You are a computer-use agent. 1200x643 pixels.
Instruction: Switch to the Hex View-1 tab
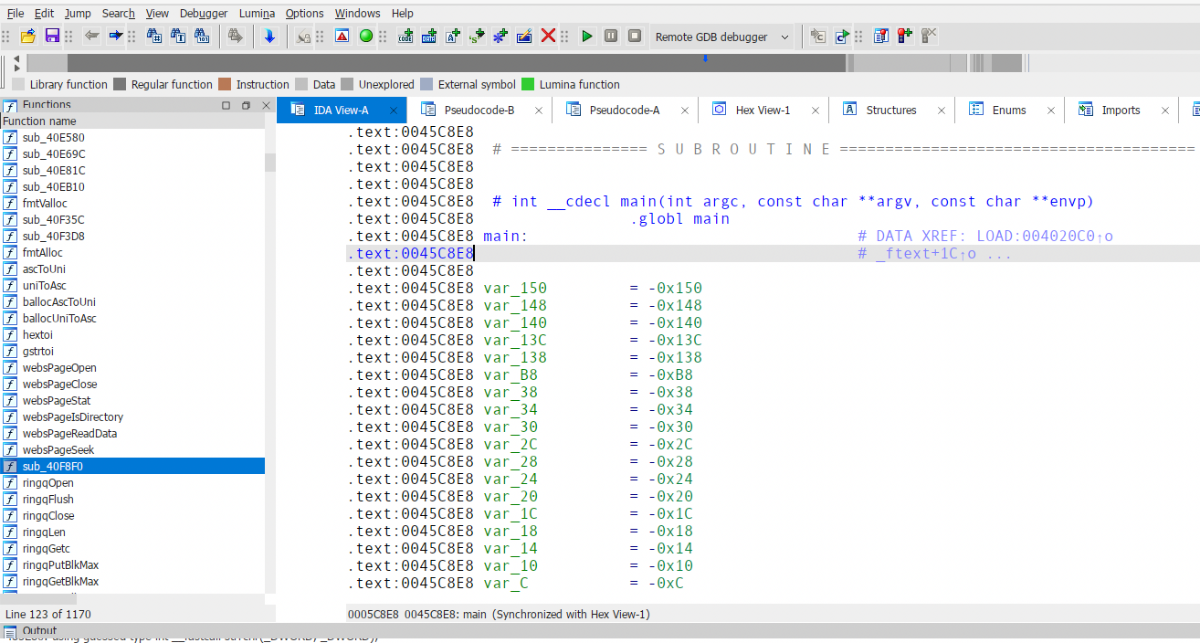763,110
